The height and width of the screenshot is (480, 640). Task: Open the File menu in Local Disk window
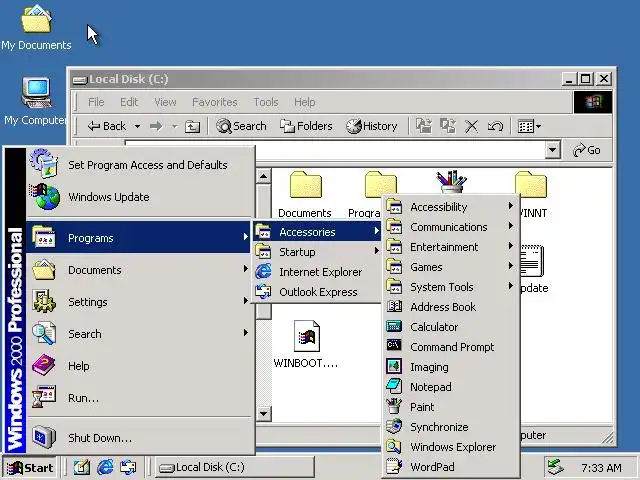(96, 102)
